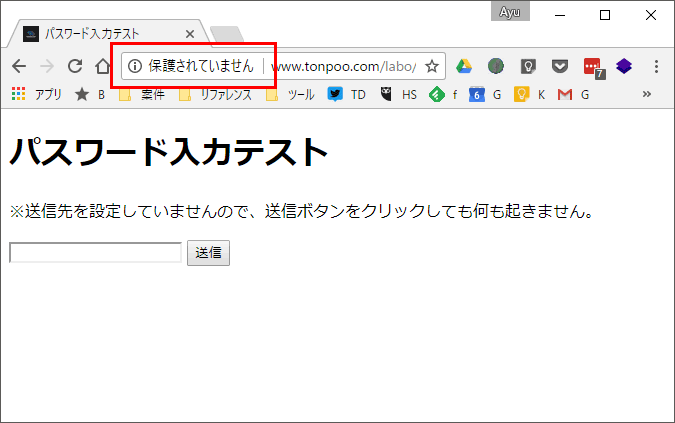Viewport: 675px width, 423px height.
Task: Bookmark this page with the star icon
Action: (432, 66)
